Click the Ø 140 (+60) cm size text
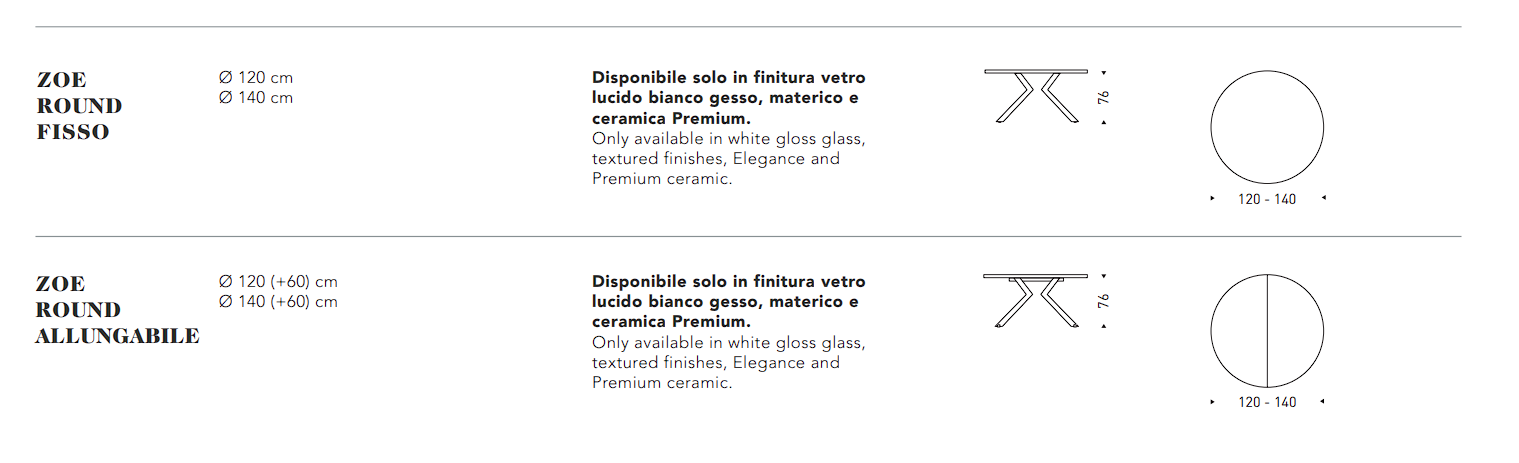The height and width of the screenshot is (463, 1519). pyautogui.click(x=278, y=302)
